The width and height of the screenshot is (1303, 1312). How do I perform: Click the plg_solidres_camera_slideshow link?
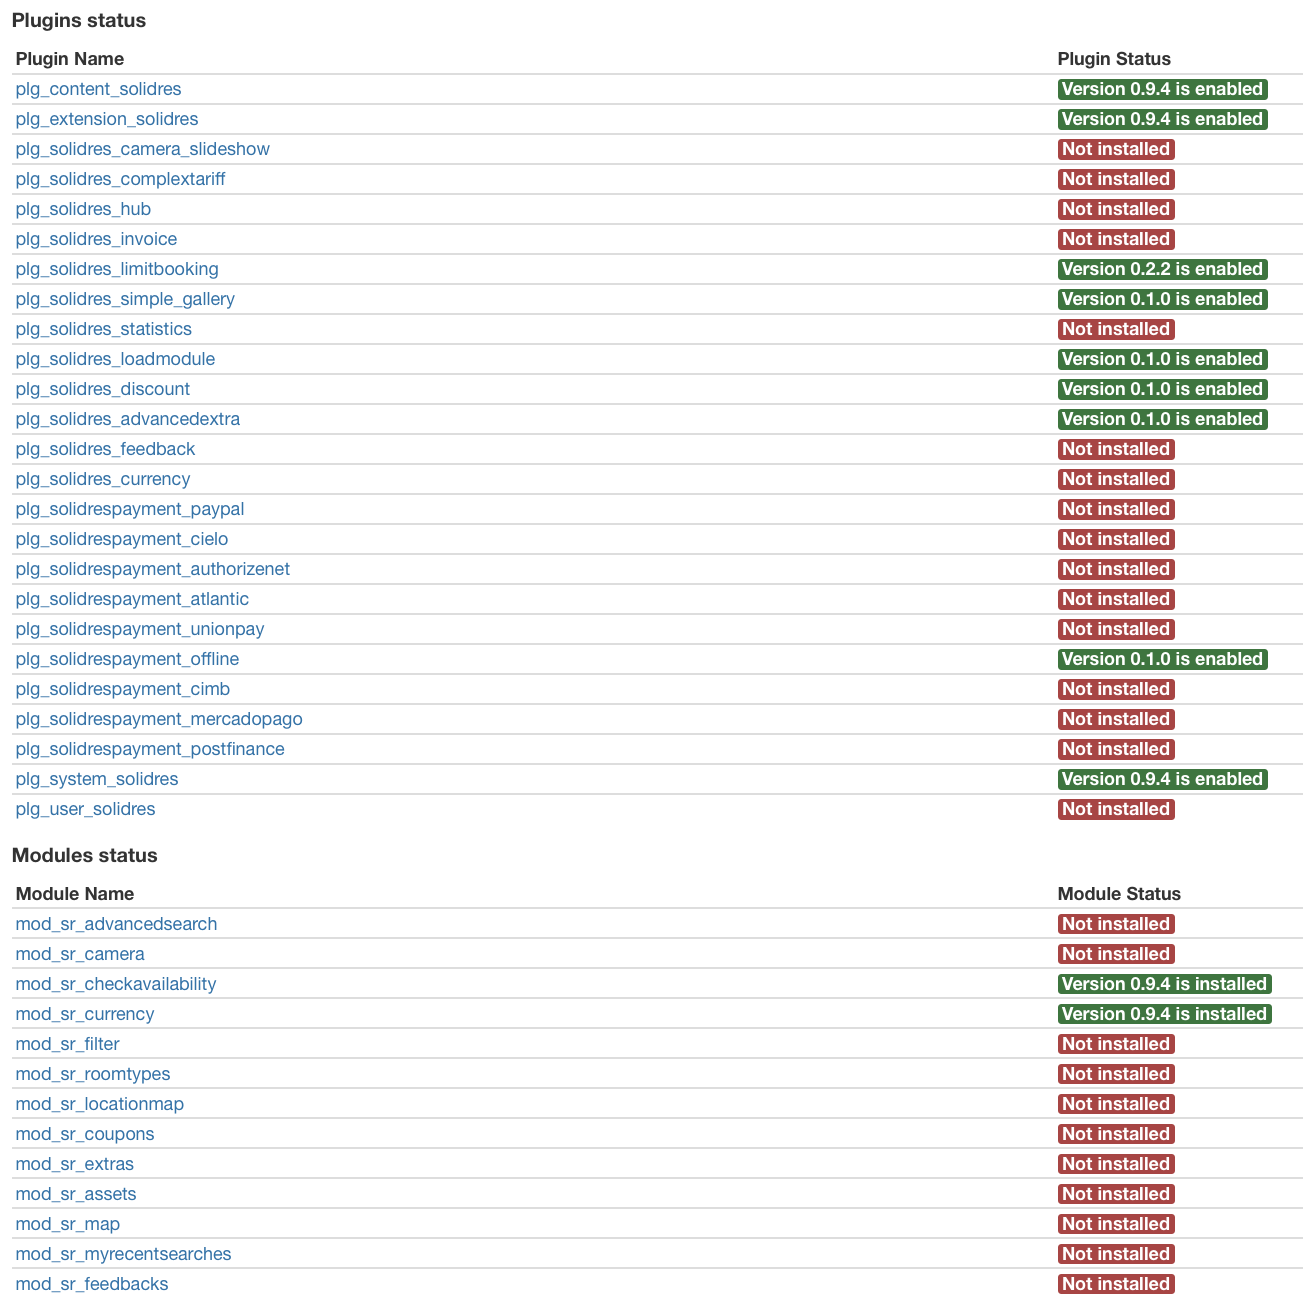[x=142, y=149]
